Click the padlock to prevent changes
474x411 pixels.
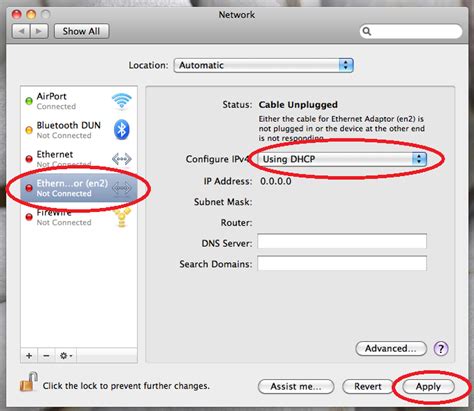[x=28, y=382]
